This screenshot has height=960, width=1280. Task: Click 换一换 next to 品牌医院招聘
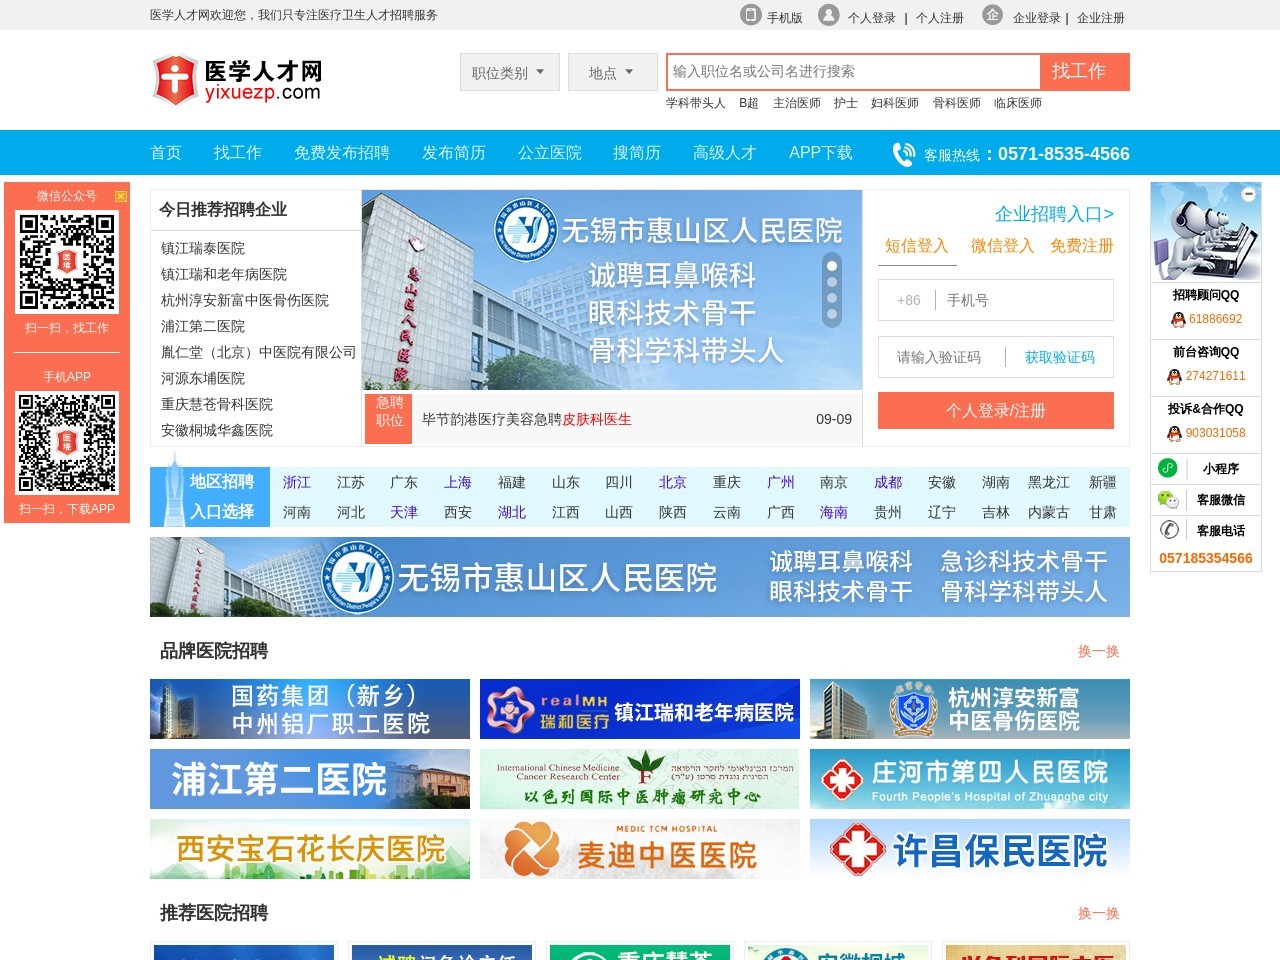[1099, 651]
